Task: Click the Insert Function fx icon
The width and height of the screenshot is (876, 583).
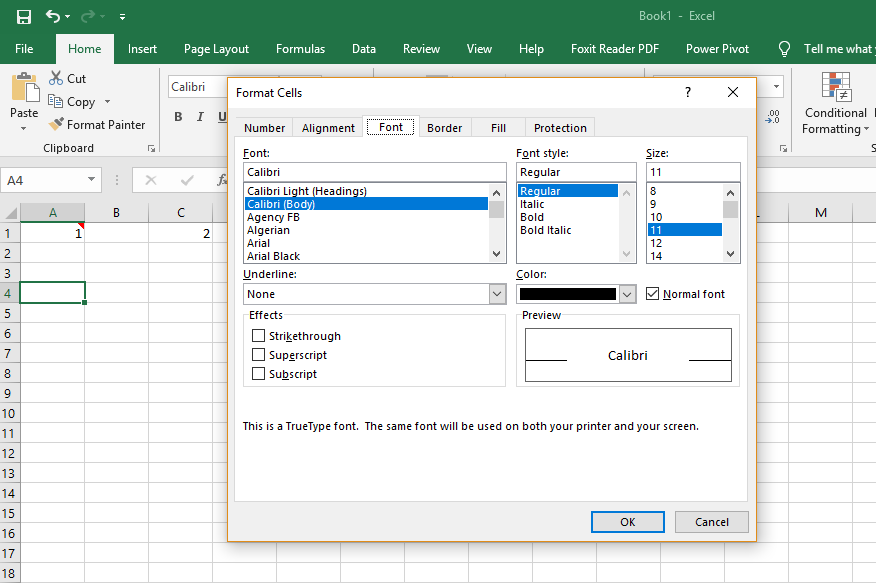Action: pos(222,180)
